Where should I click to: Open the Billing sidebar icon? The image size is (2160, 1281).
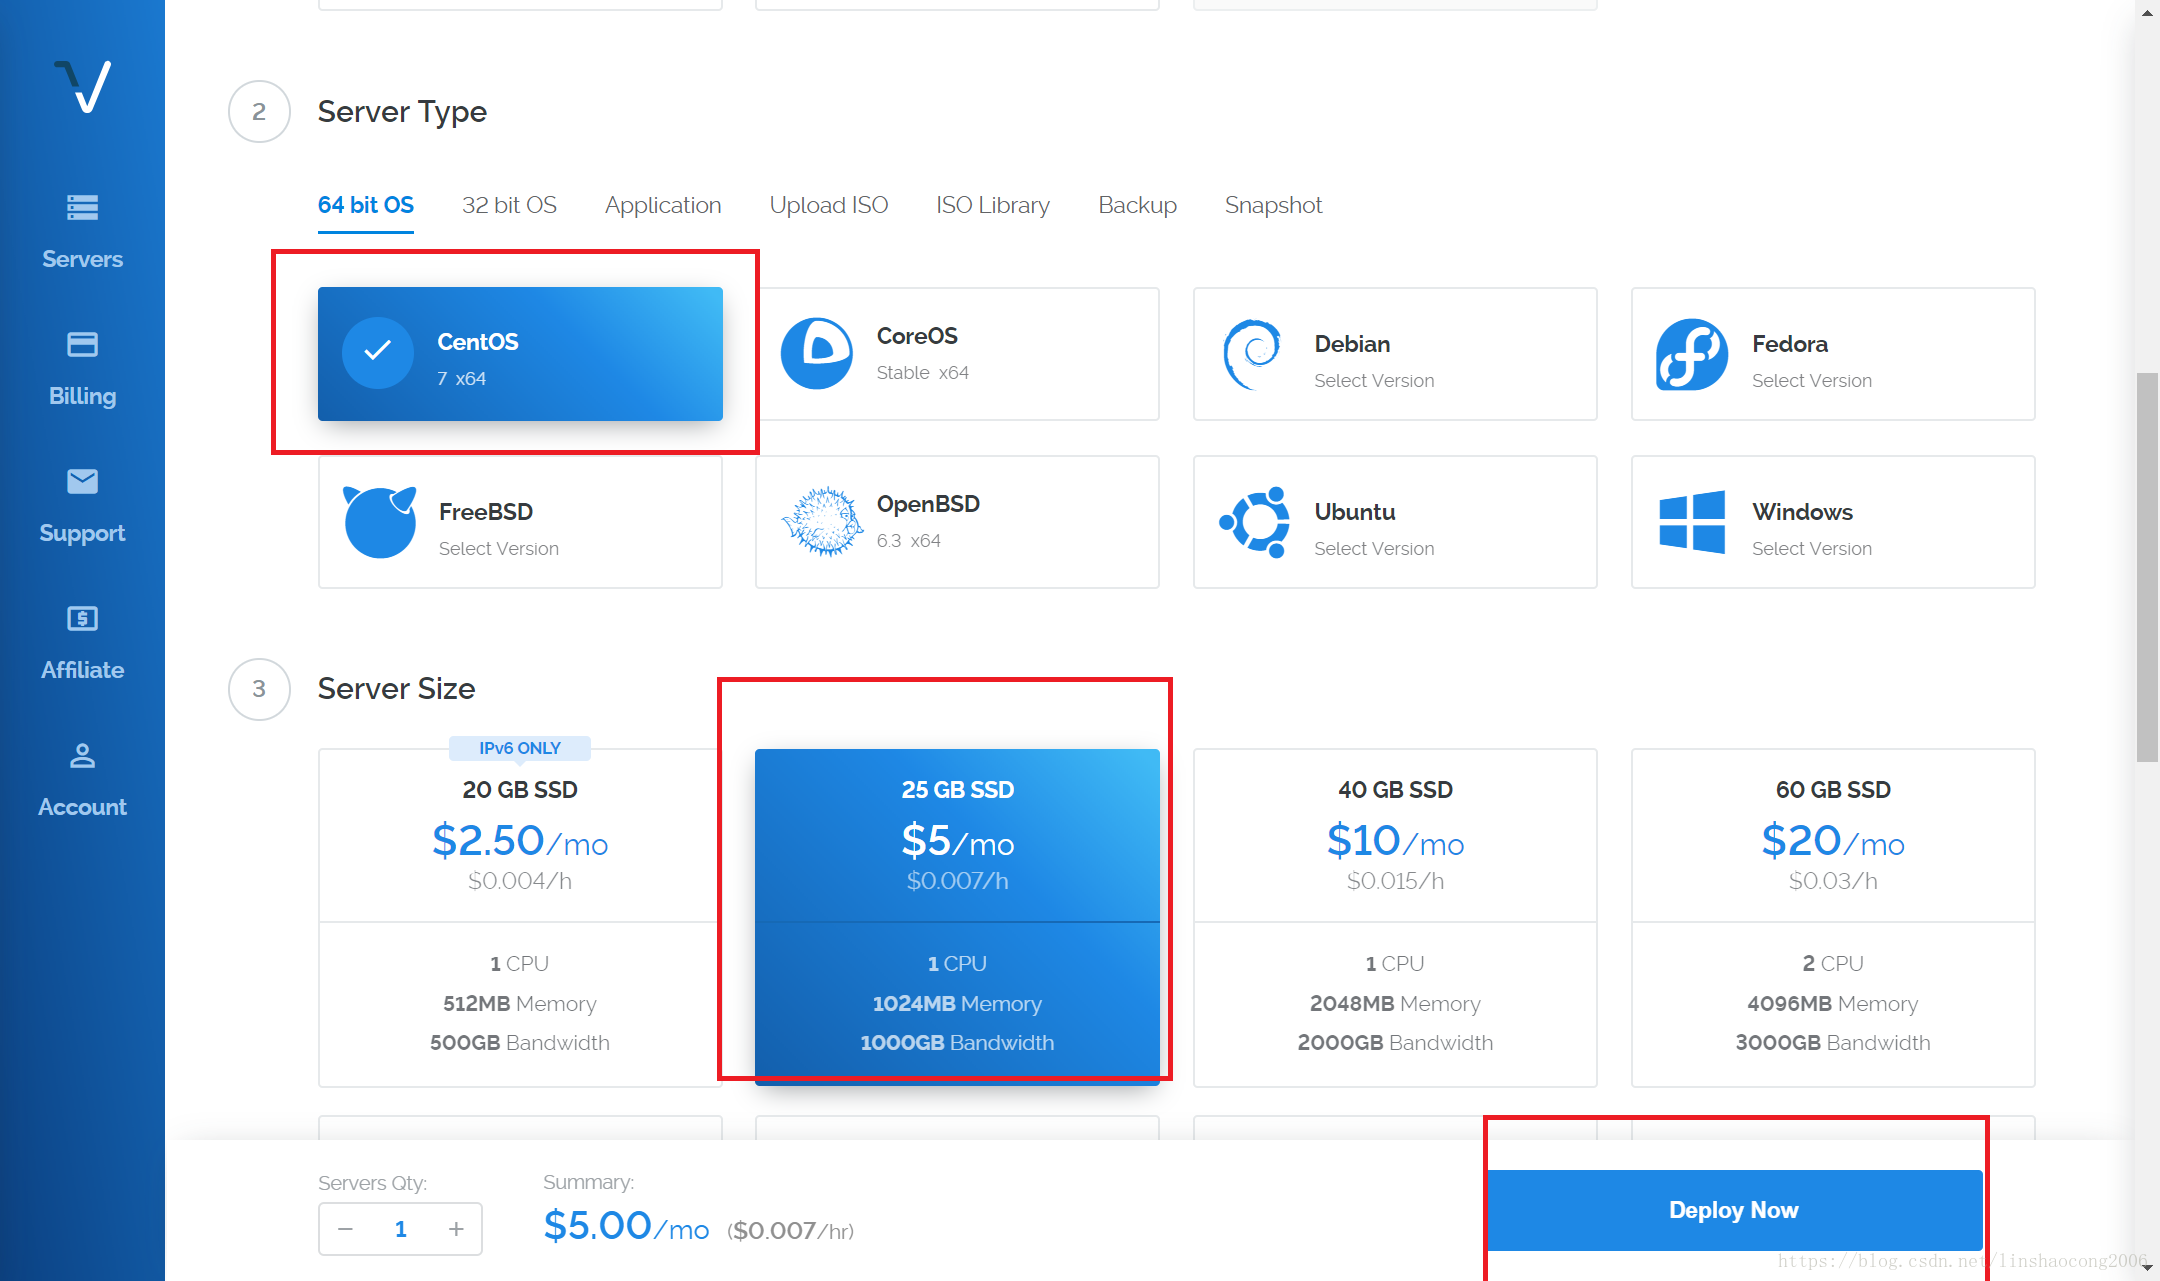coord(82,345)
